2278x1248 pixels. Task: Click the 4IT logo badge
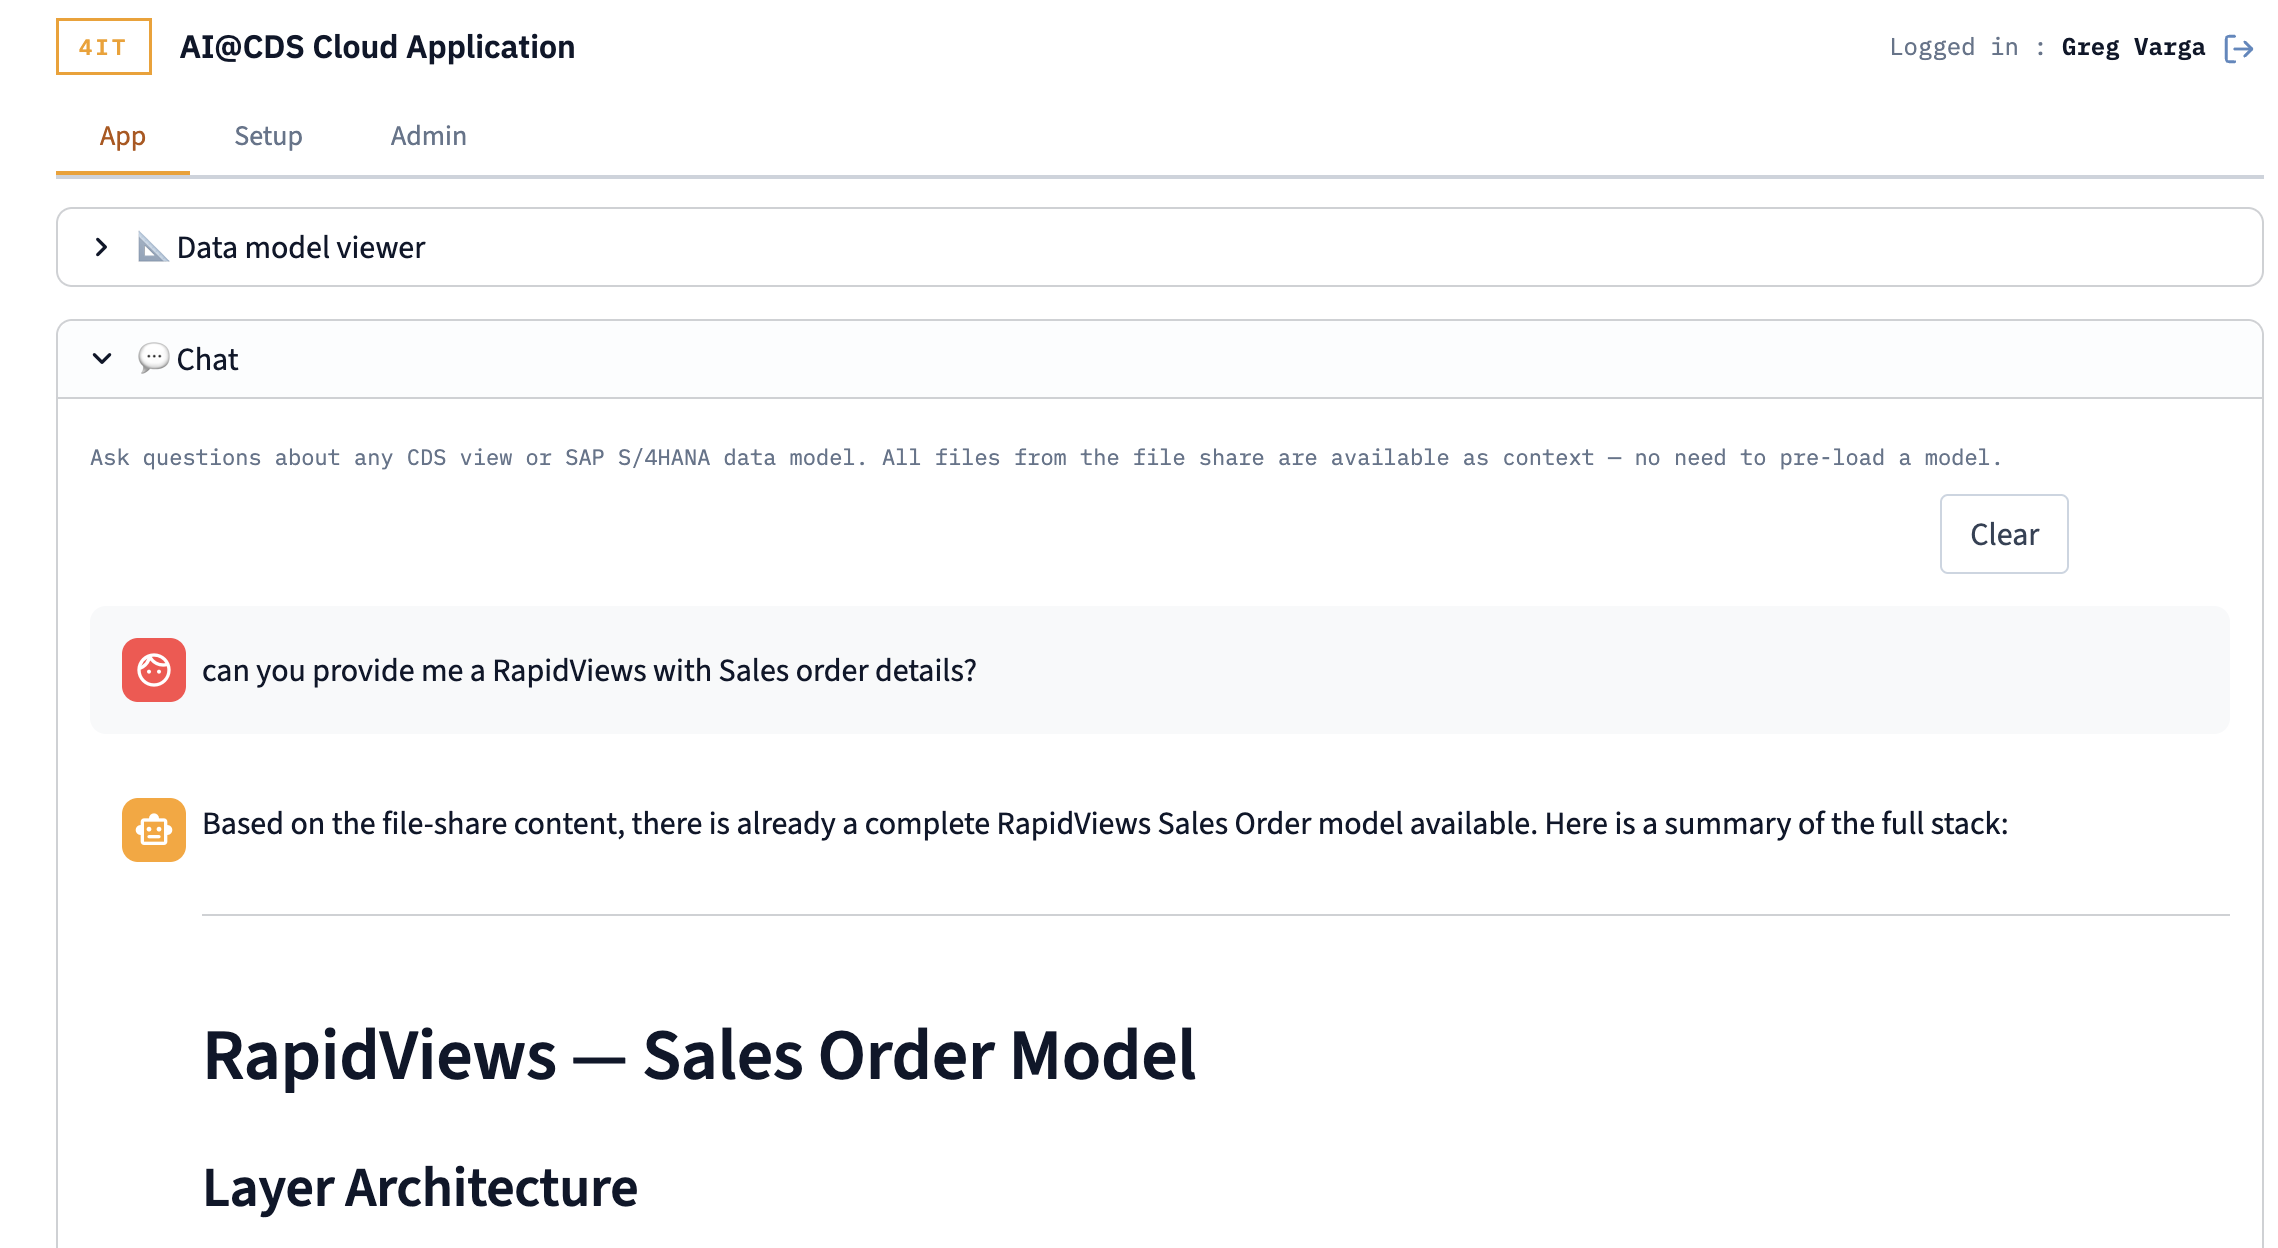pyautogui.click(x=103, y=47)
